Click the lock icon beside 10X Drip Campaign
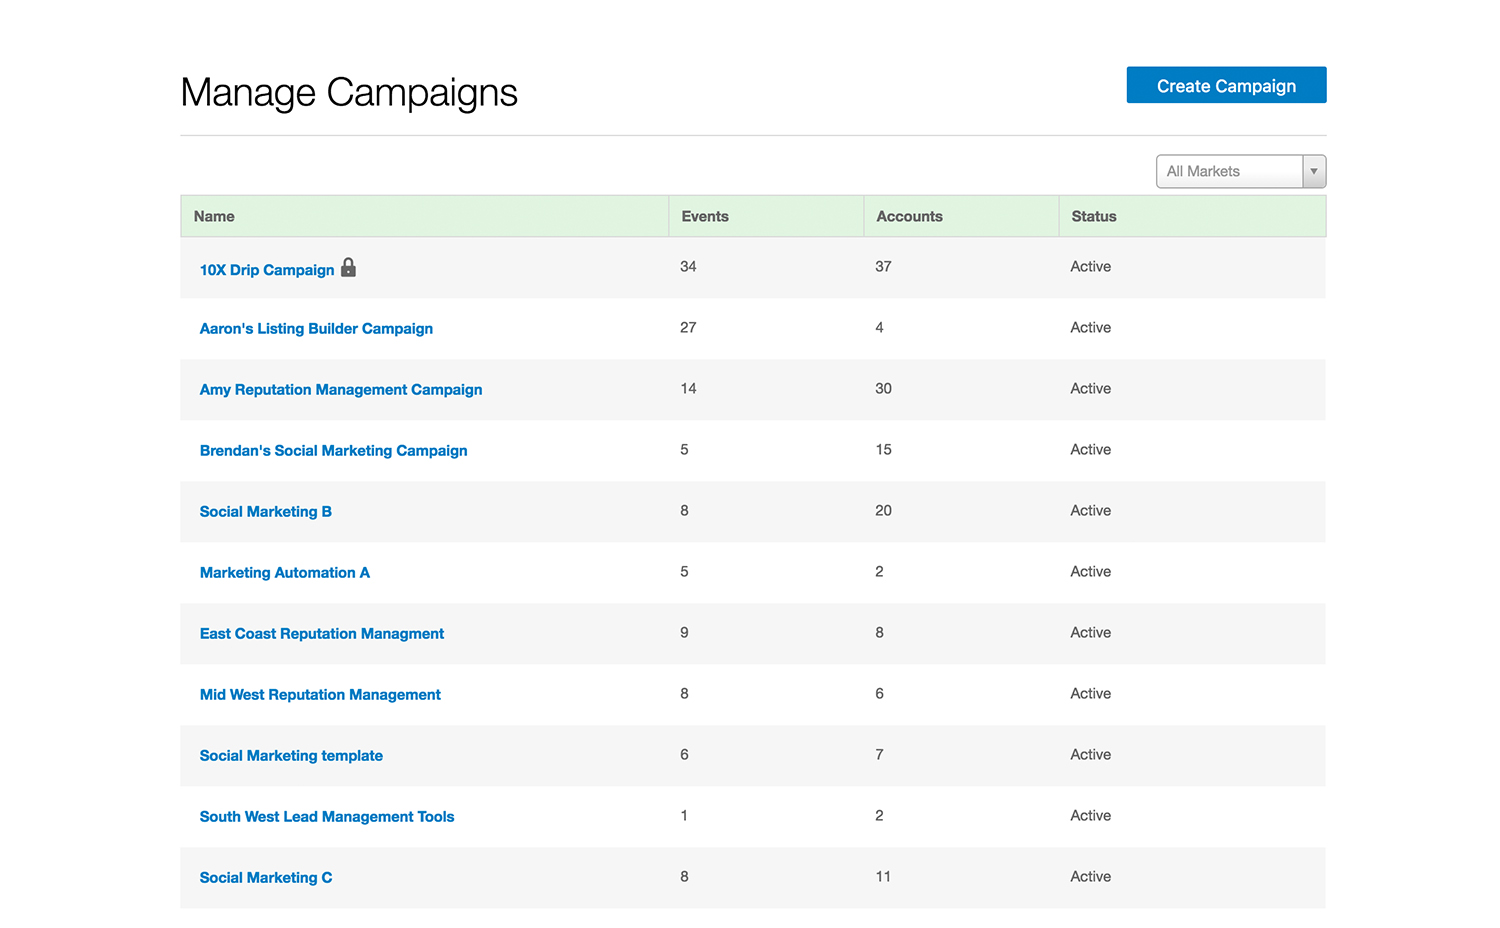1500x928 pixels. click(x=348, y=268)
